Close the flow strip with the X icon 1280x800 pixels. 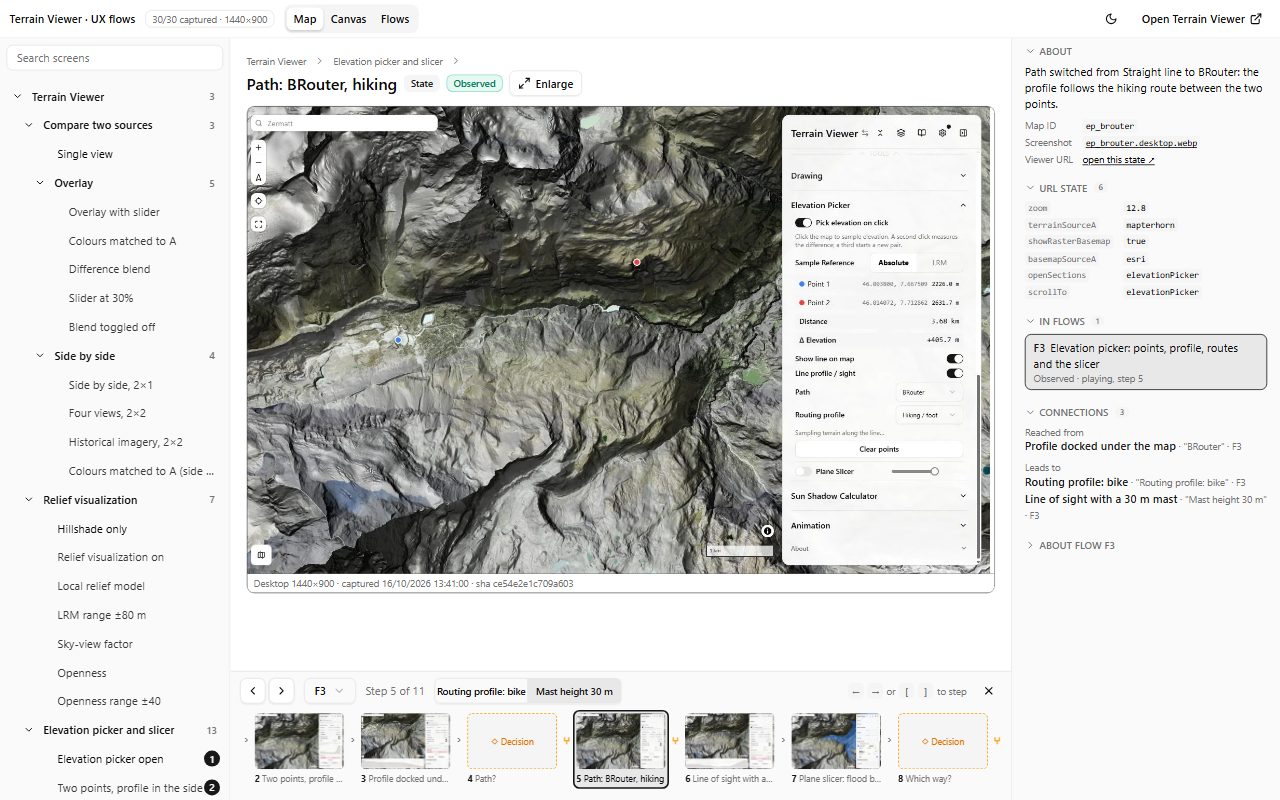point(989,691)
